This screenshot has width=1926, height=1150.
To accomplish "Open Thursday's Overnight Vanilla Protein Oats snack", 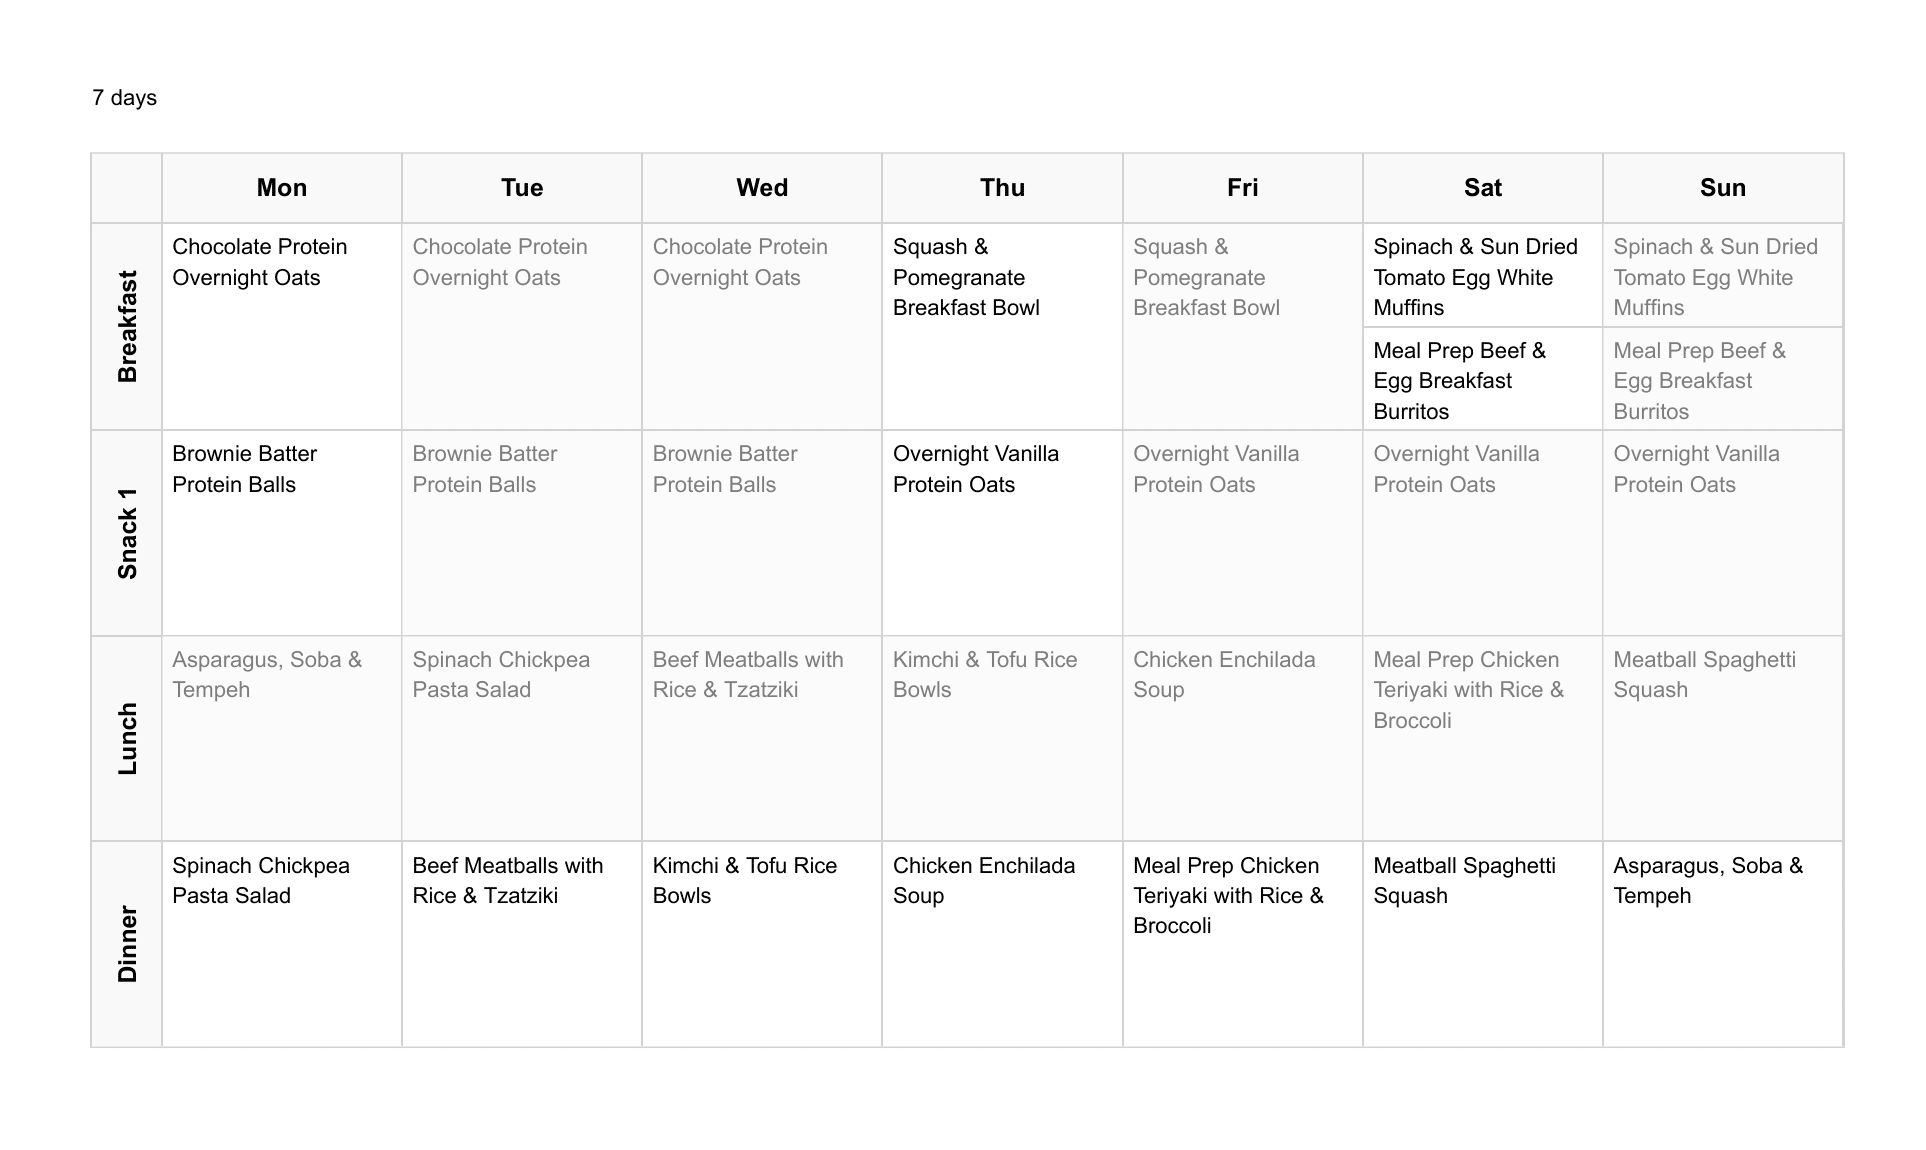I will tap(975, 469).
